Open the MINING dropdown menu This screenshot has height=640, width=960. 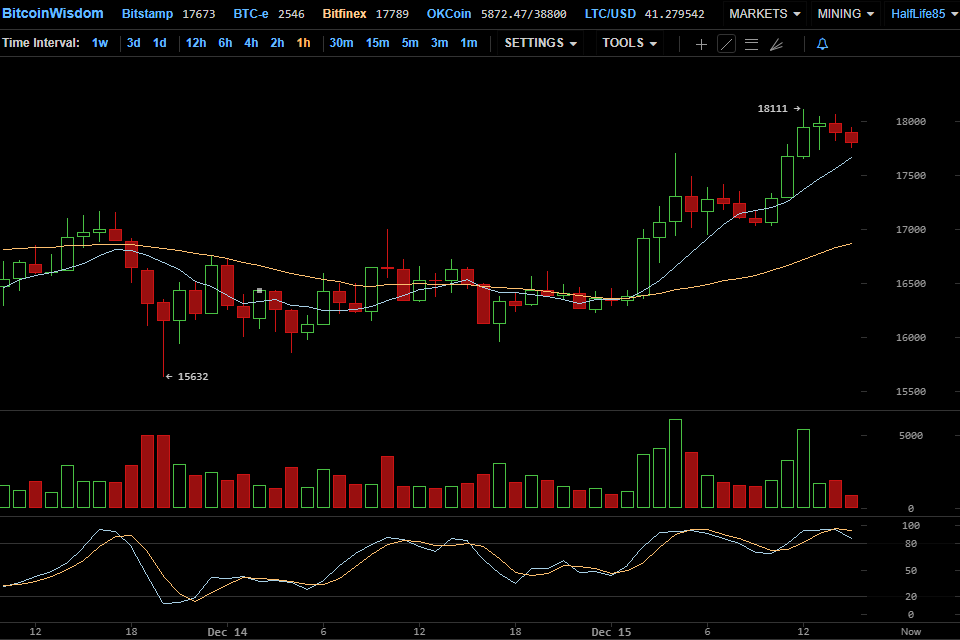(845, 14)
